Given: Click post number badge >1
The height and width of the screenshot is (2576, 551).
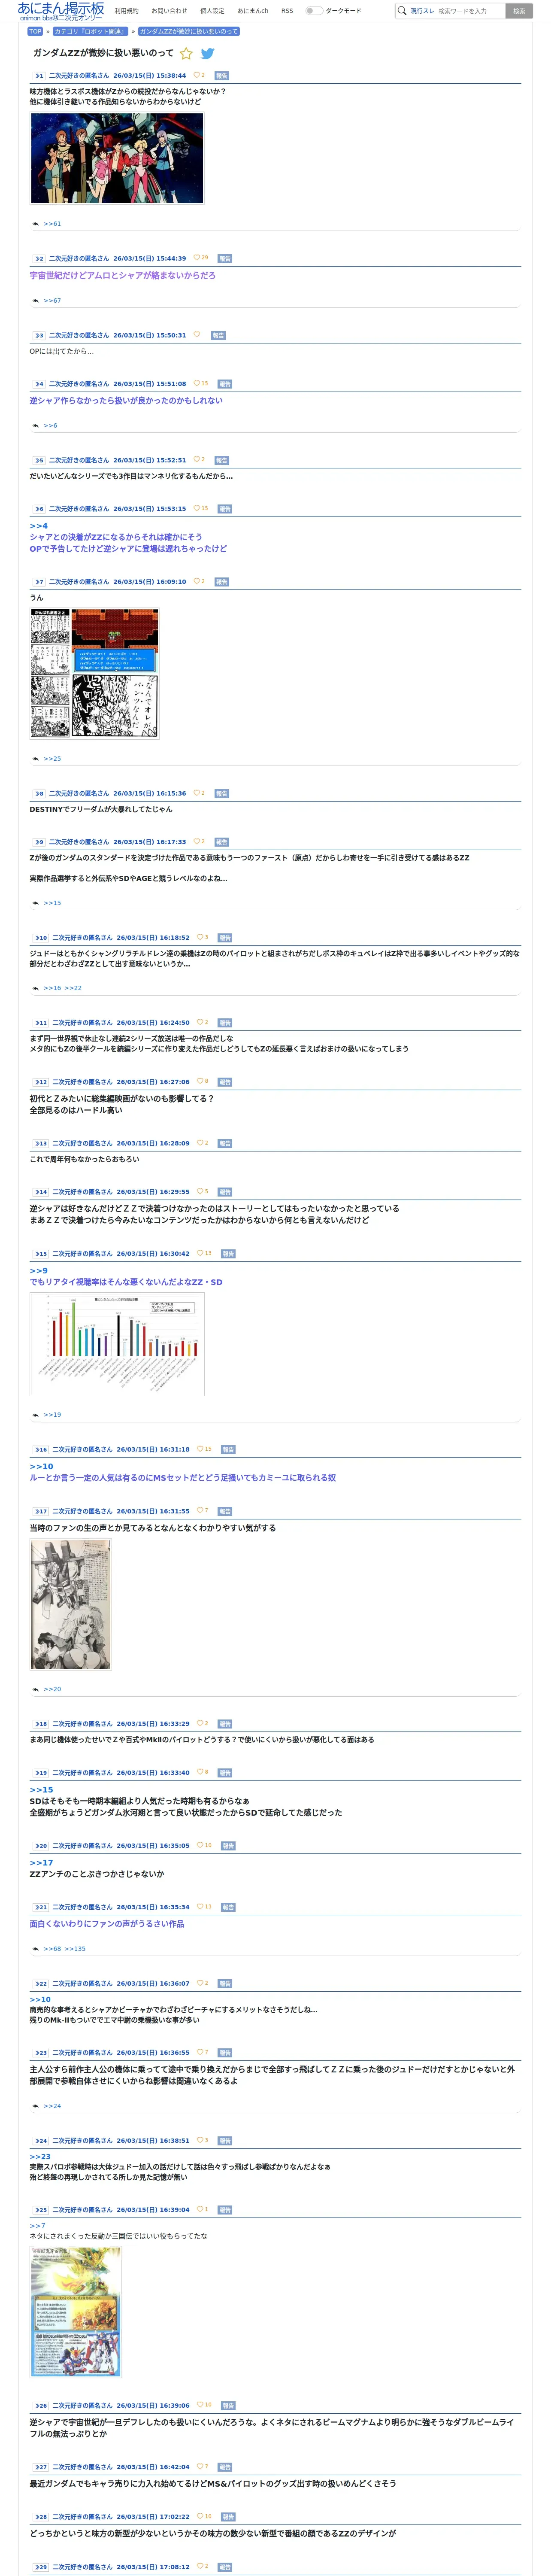Looking at the screenshot, I should (x=38, y=76).
